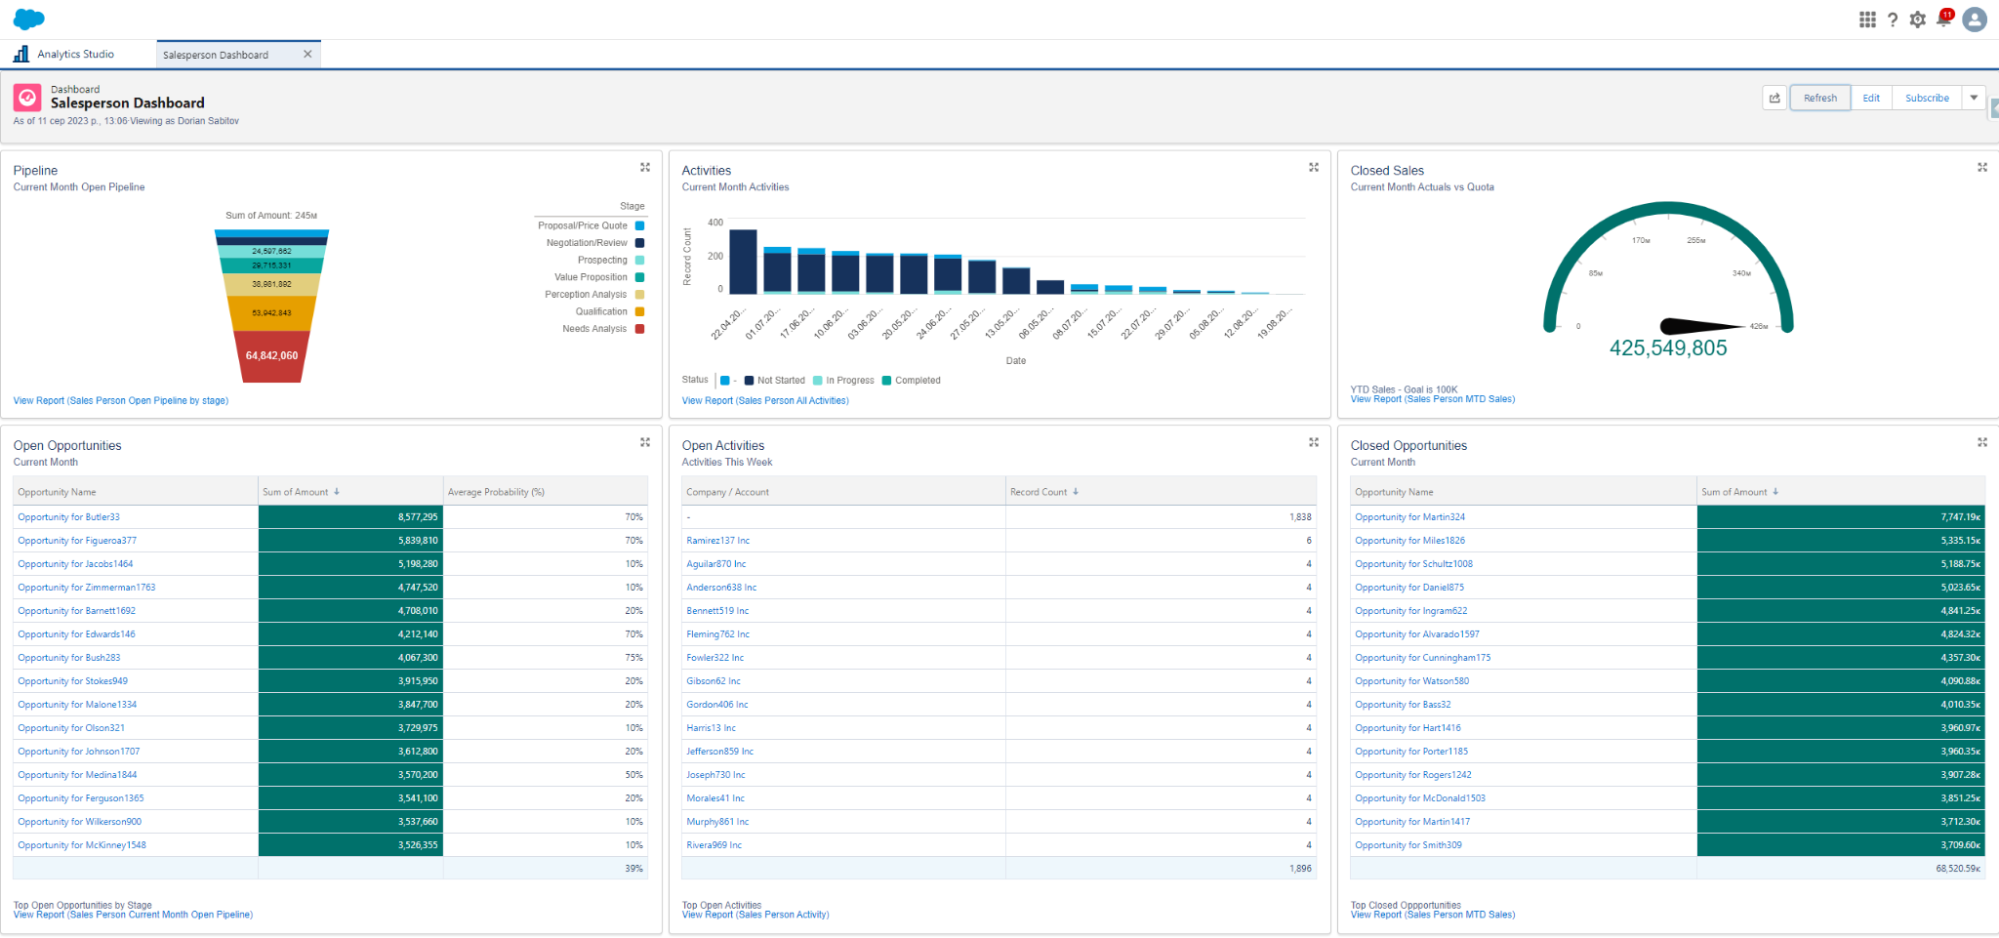
Task: Open the Notifications bell with 11 alerts
Action: point(1944,18)
